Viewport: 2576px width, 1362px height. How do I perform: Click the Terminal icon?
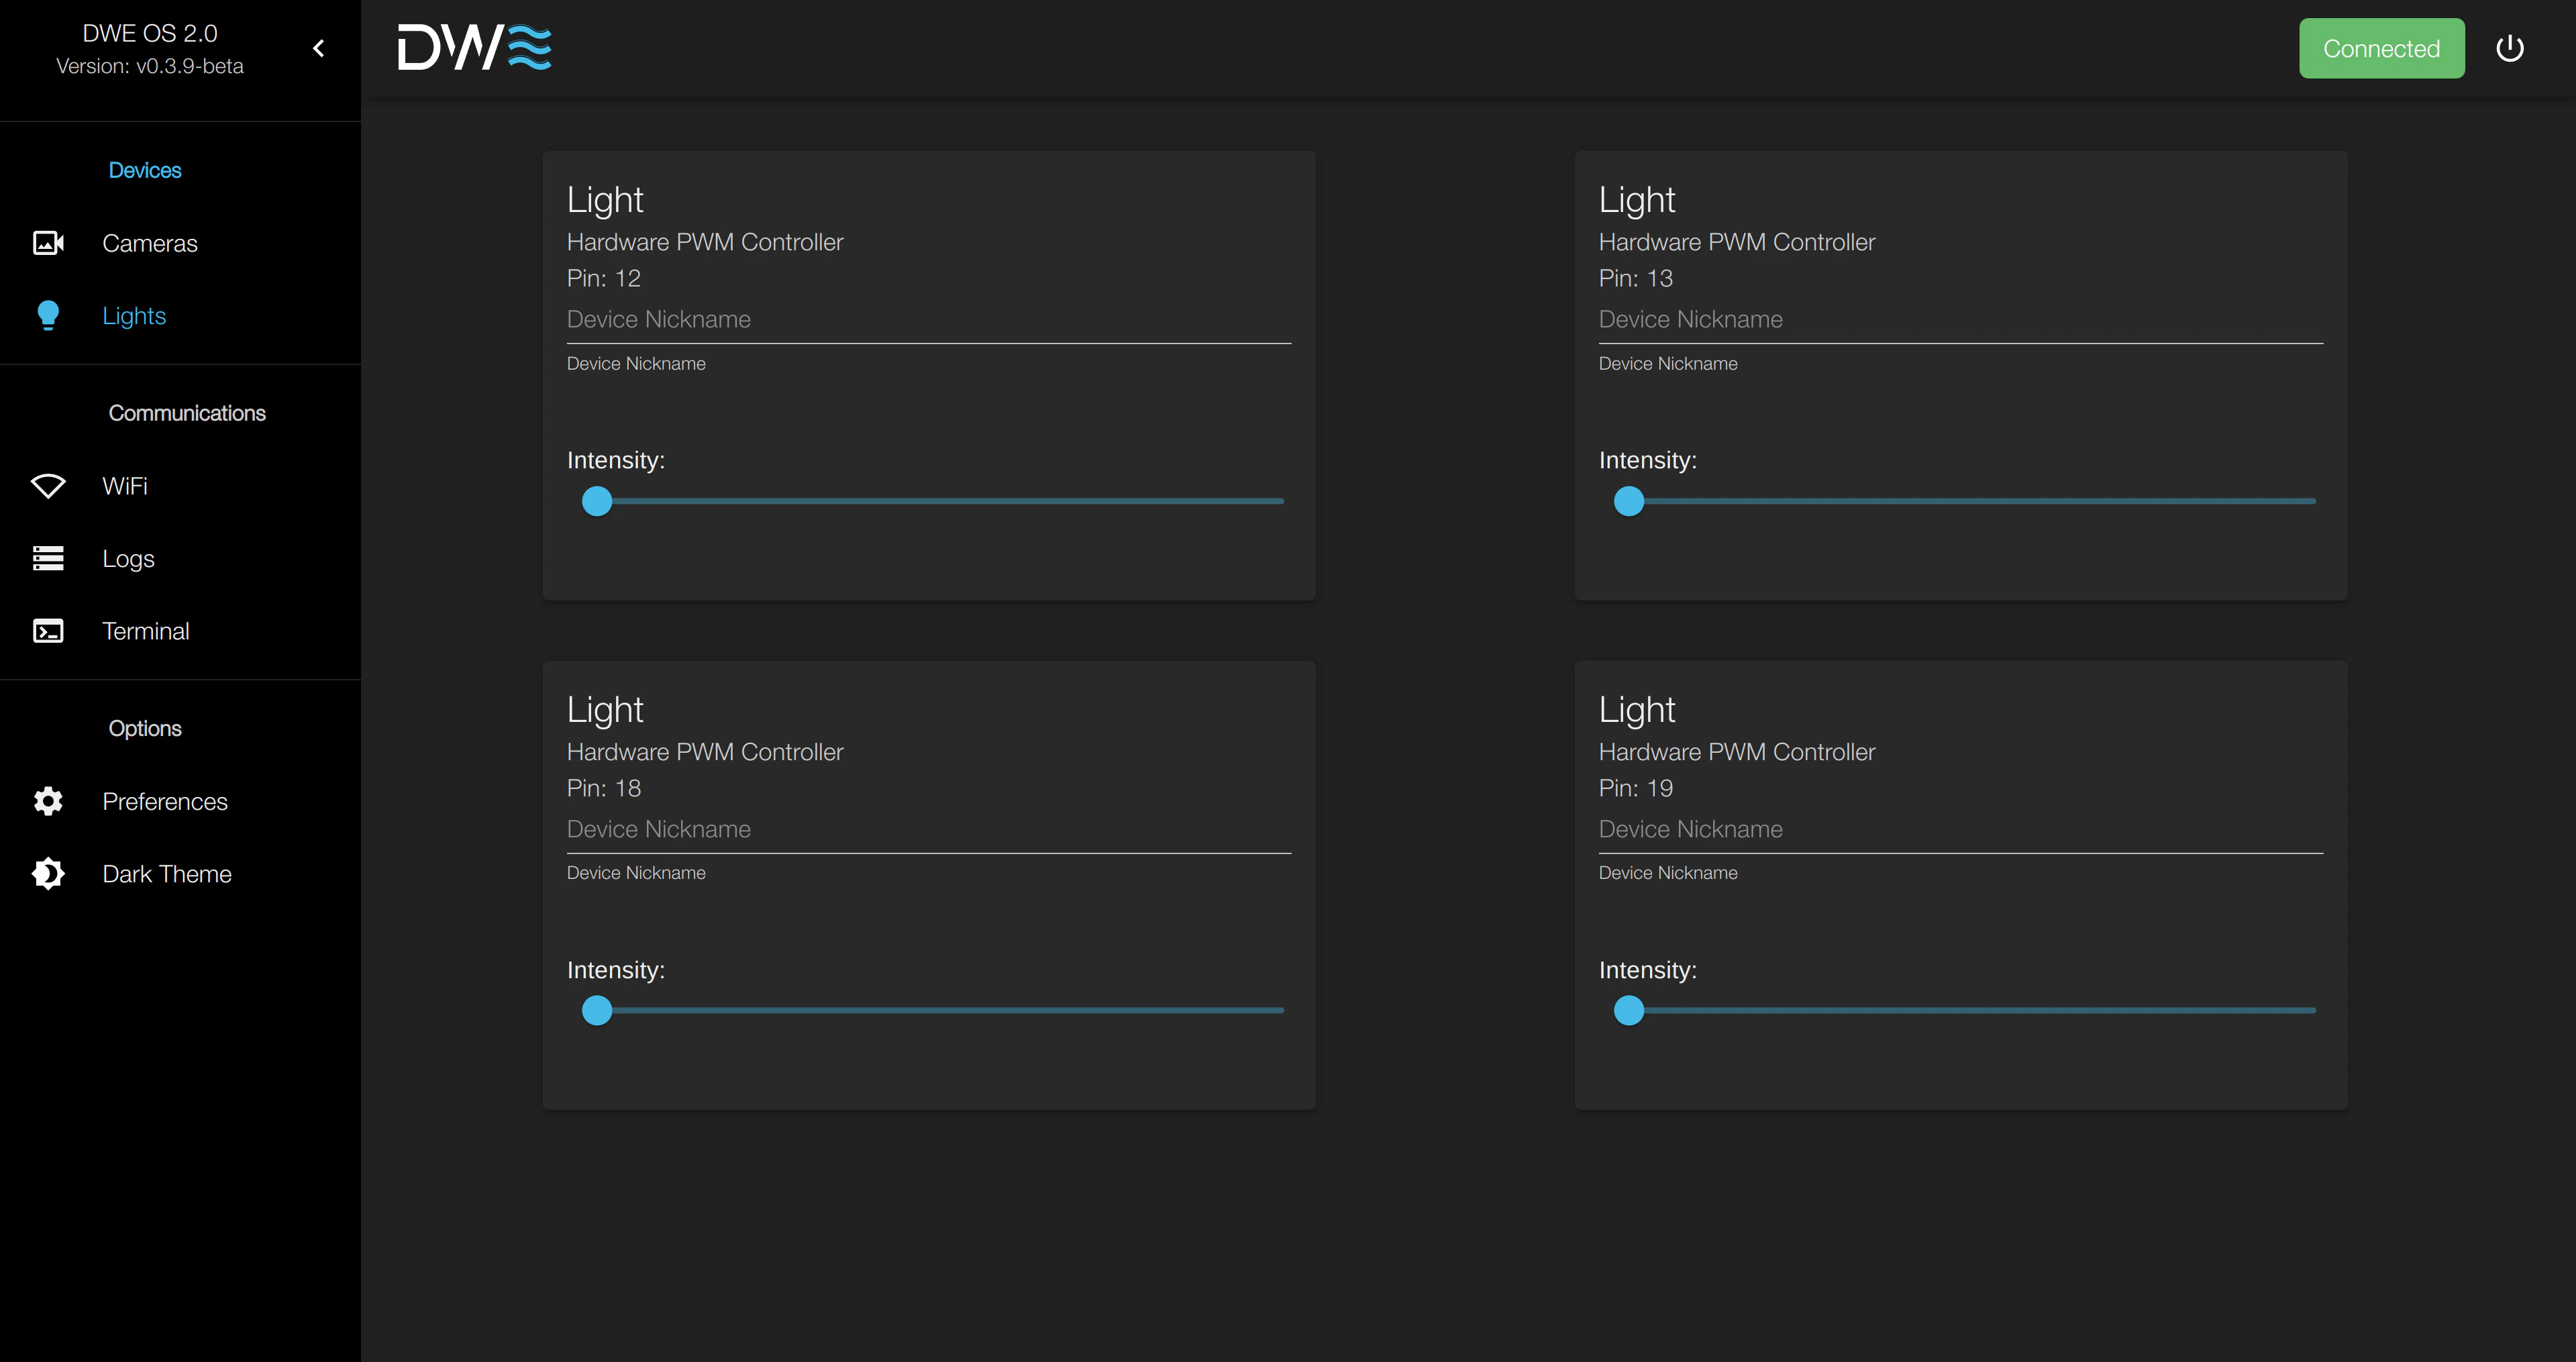click(47, 630)
